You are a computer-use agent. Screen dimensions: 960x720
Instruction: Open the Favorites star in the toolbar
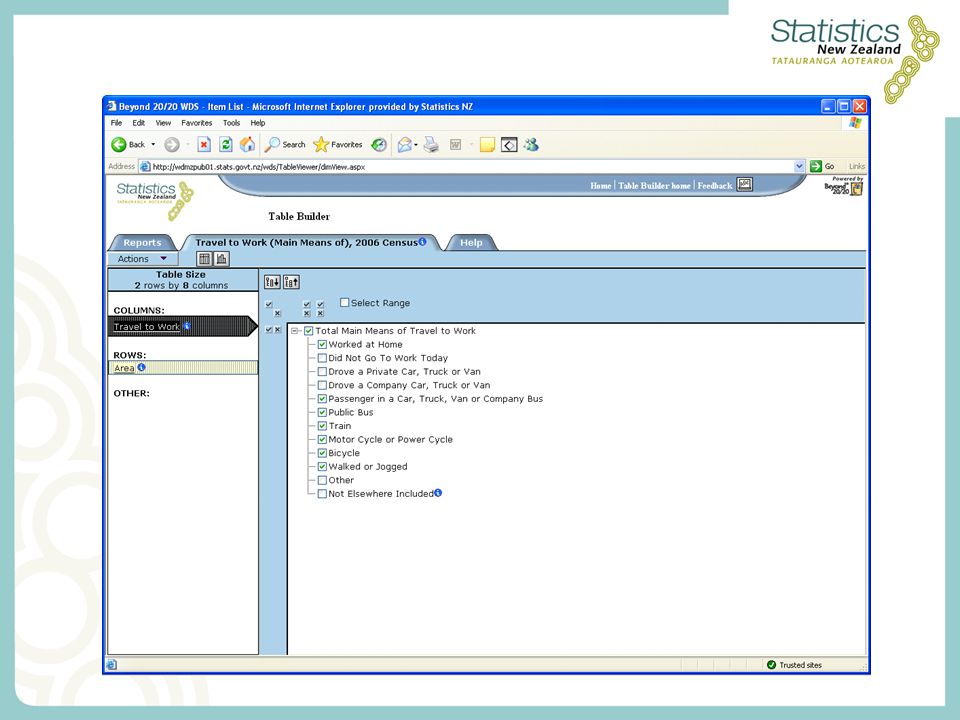point(321,144)
